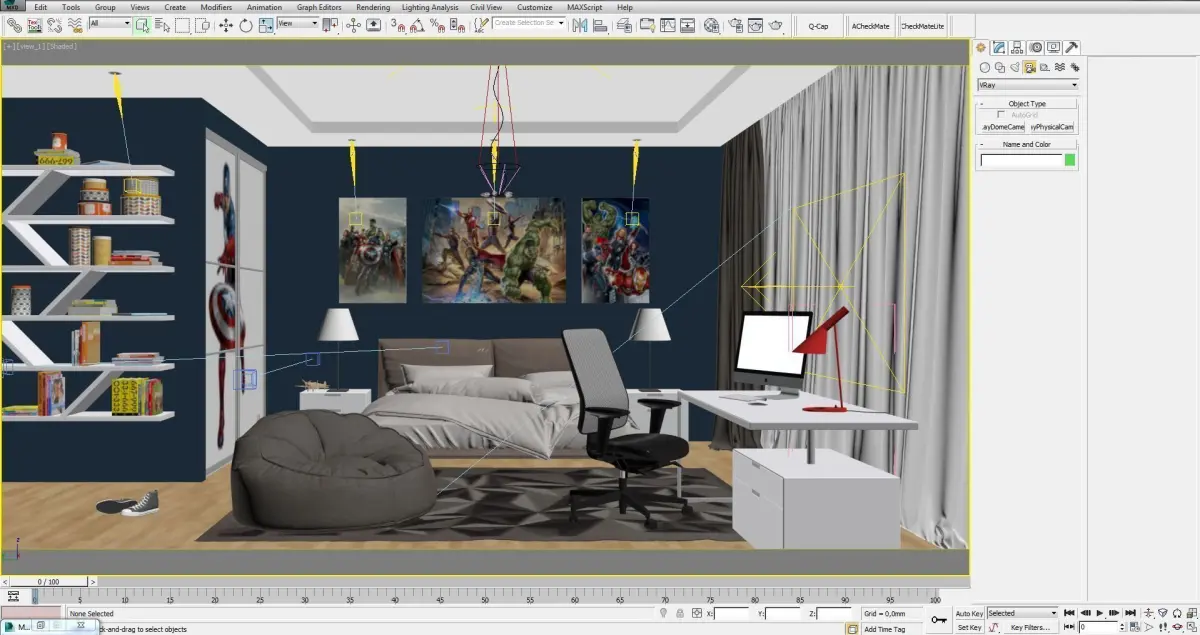1200x635 pixels.
Task: Toggle the Set Key button
Action: point(969,628)
